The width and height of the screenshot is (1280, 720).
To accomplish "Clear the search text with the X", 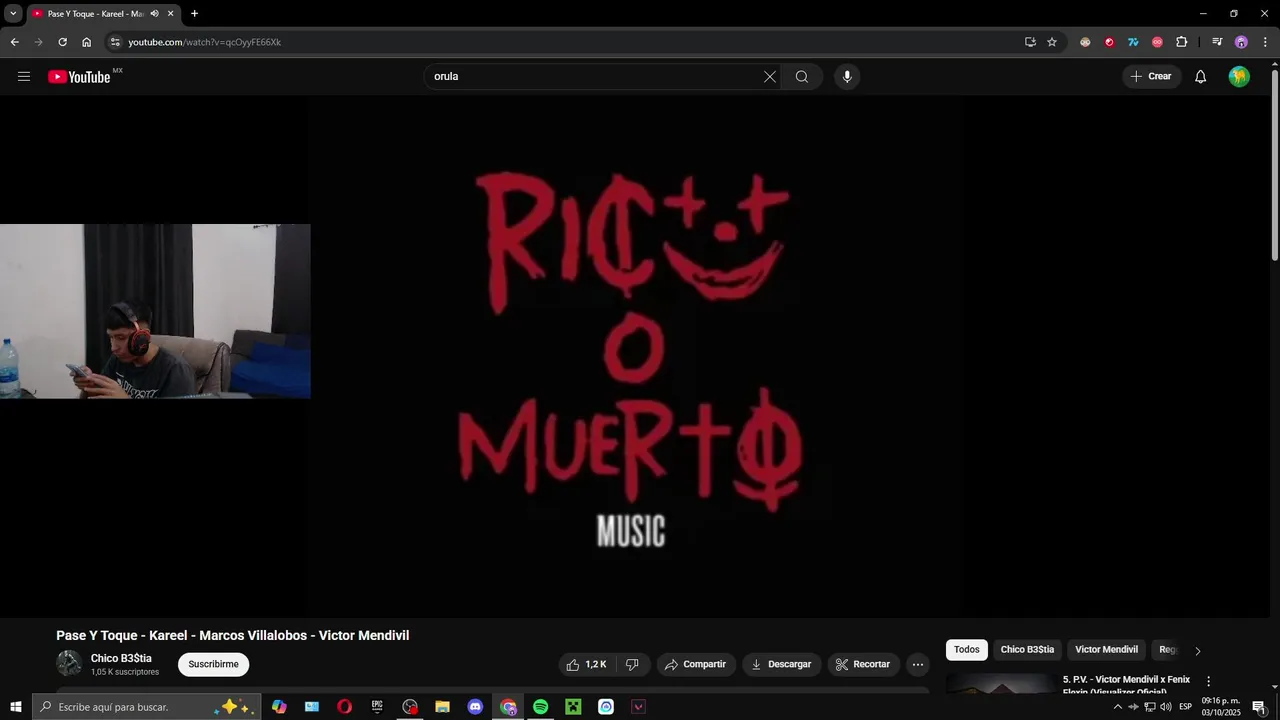I will 770,77.
